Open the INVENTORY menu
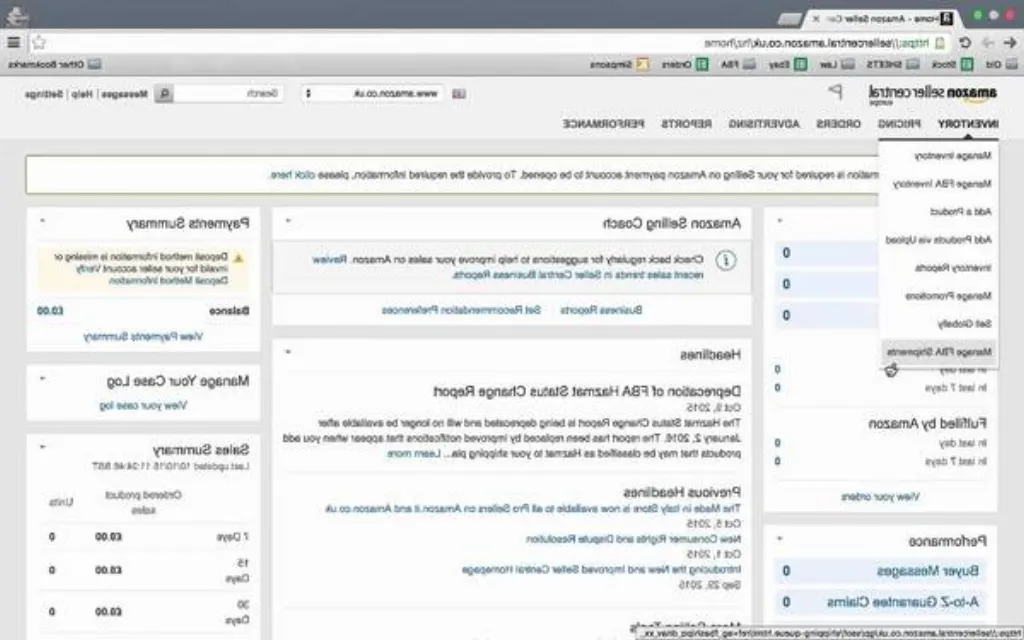The width and height of the screenshot is (1024, 640). point(968,123)
